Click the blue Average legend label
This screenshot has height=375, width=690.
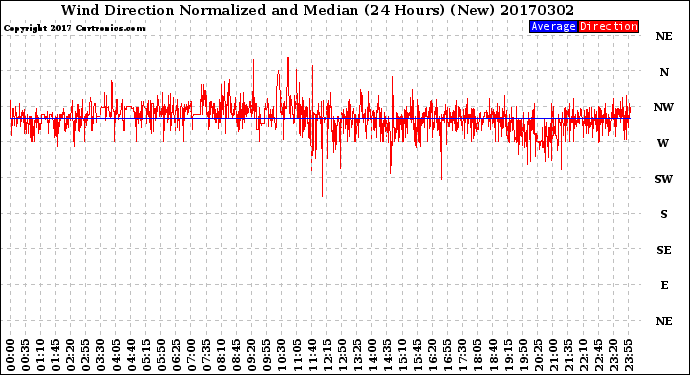[x=553, y=26]
